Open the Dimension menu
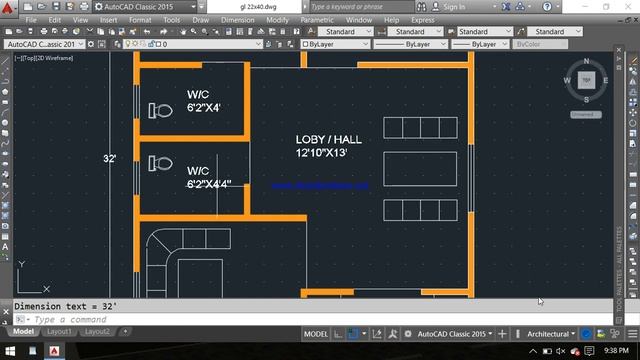 [238, 20]
